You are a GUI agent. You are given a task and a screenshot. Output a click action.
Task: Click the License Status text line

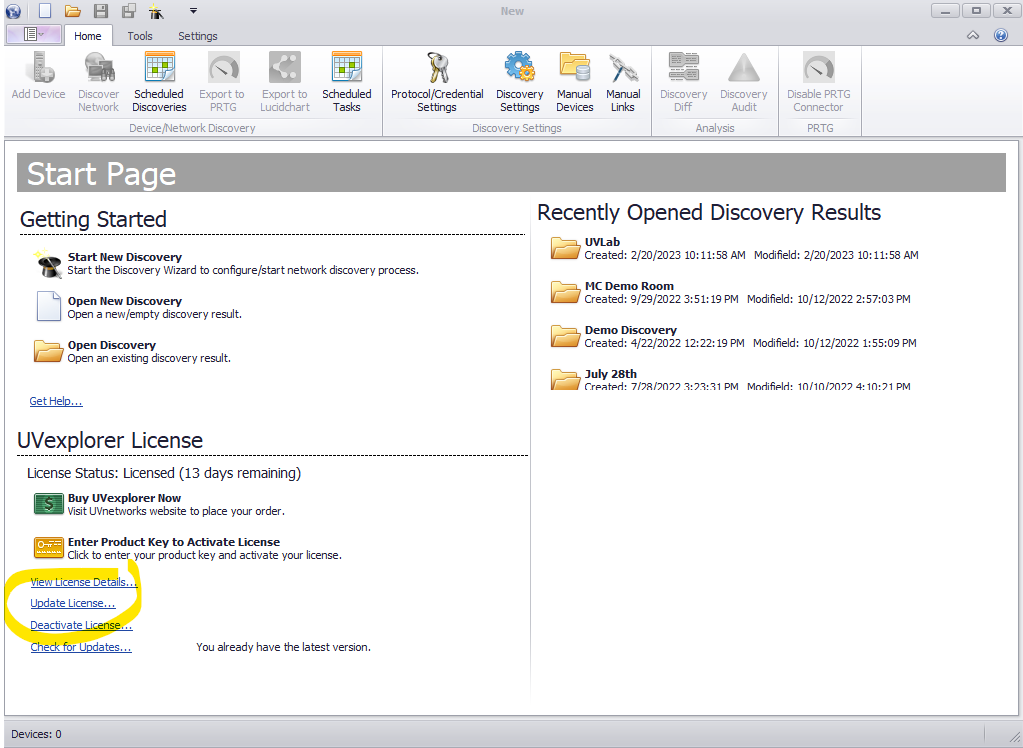[x=164, y=473]
